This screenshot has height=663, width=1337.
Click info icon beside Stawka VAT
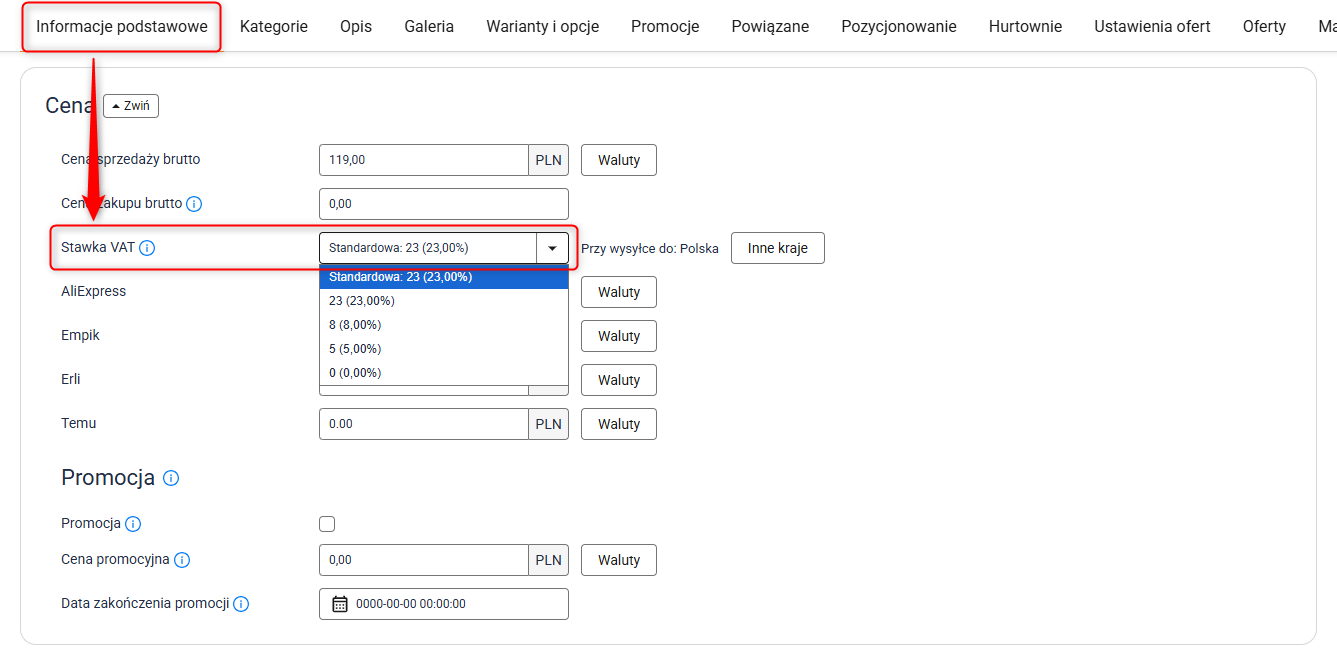tap(147, 248)
